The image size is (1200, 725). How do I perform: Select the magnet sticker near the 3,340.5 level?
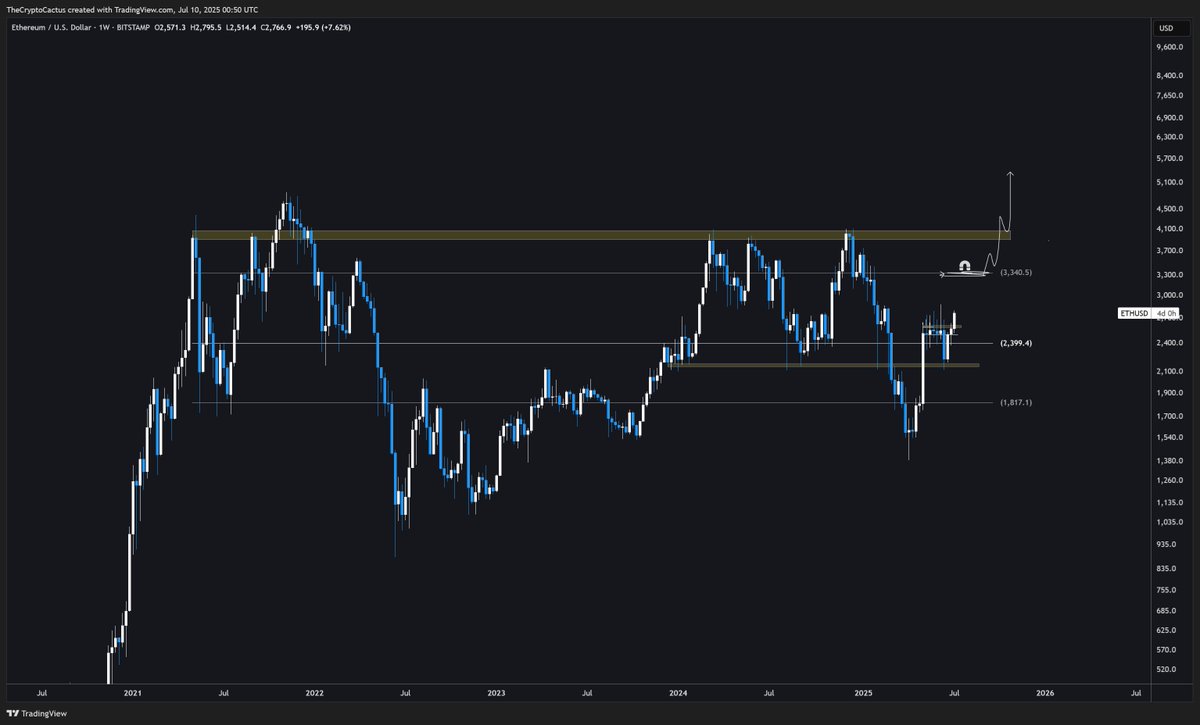click(x=964, y=266)
